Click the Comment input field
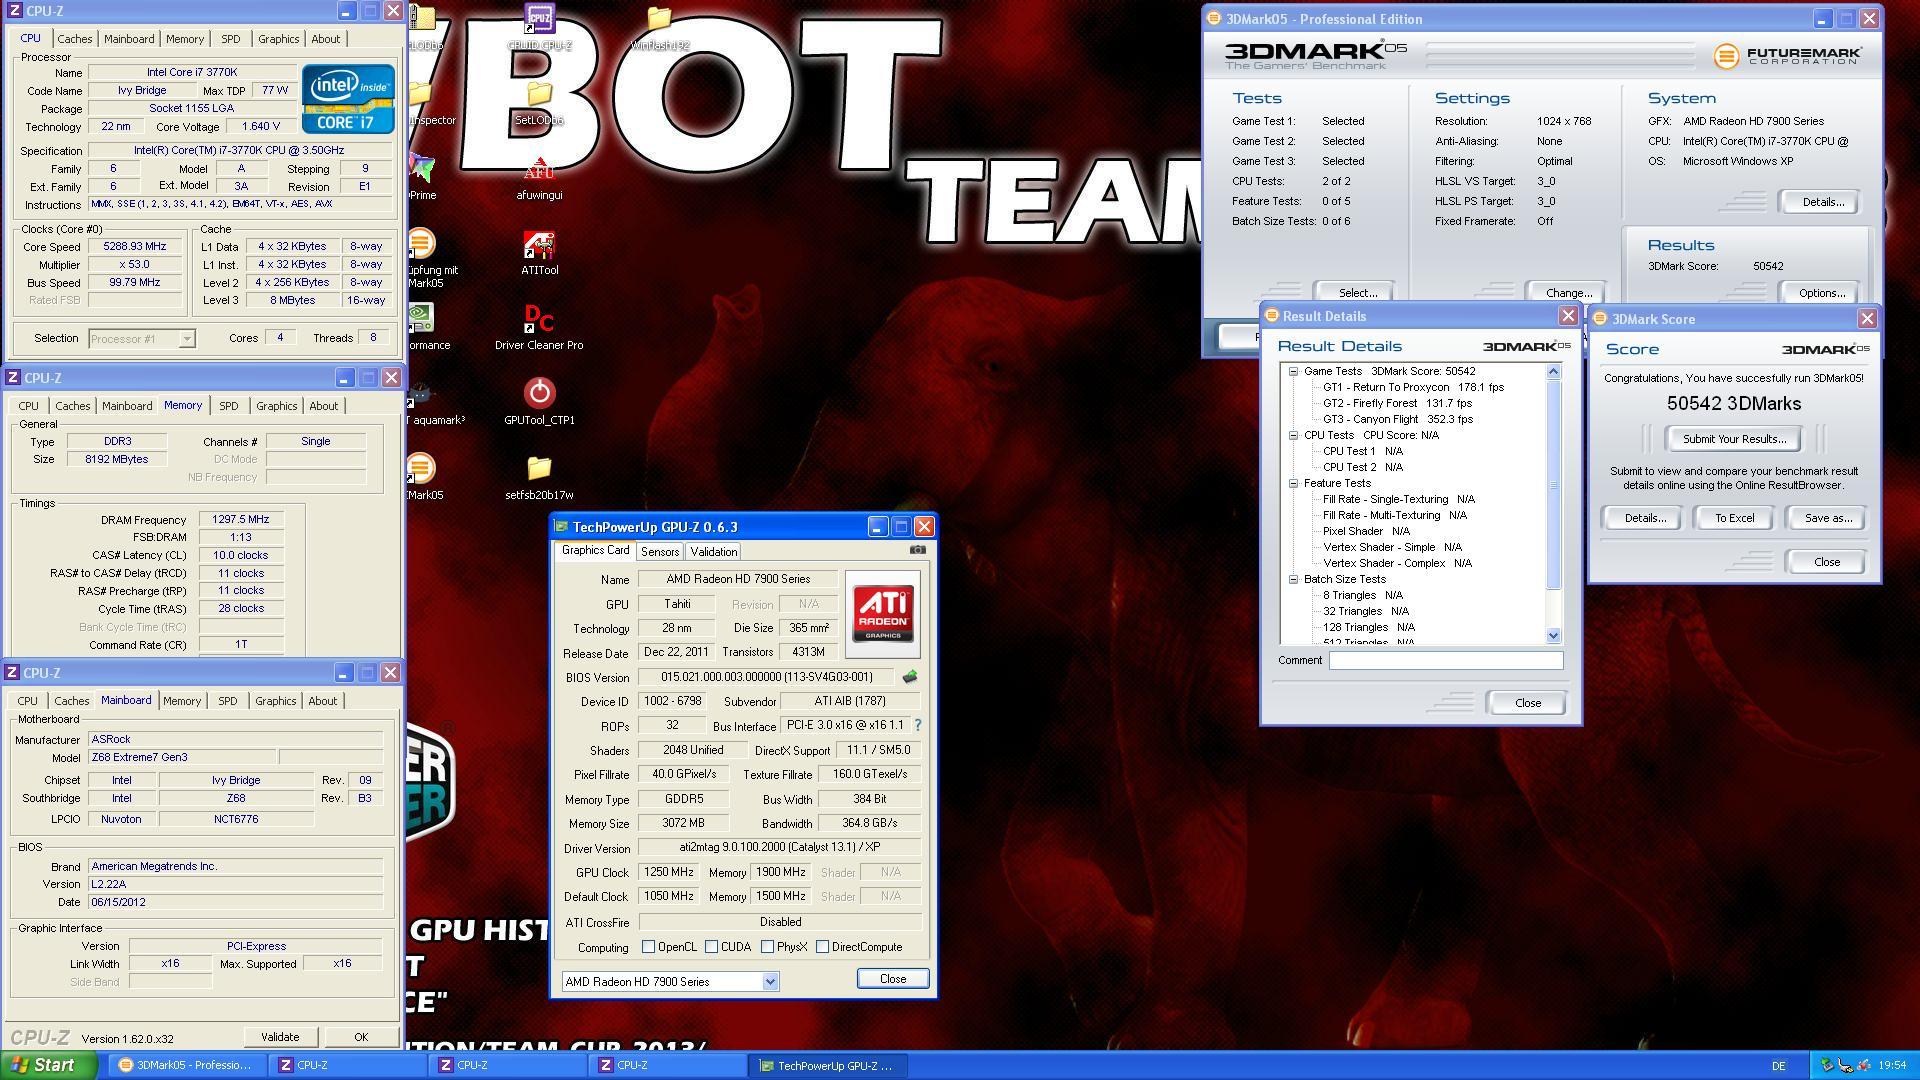The width and height of the screenshot is (1920, 1080). [1445, 660]
